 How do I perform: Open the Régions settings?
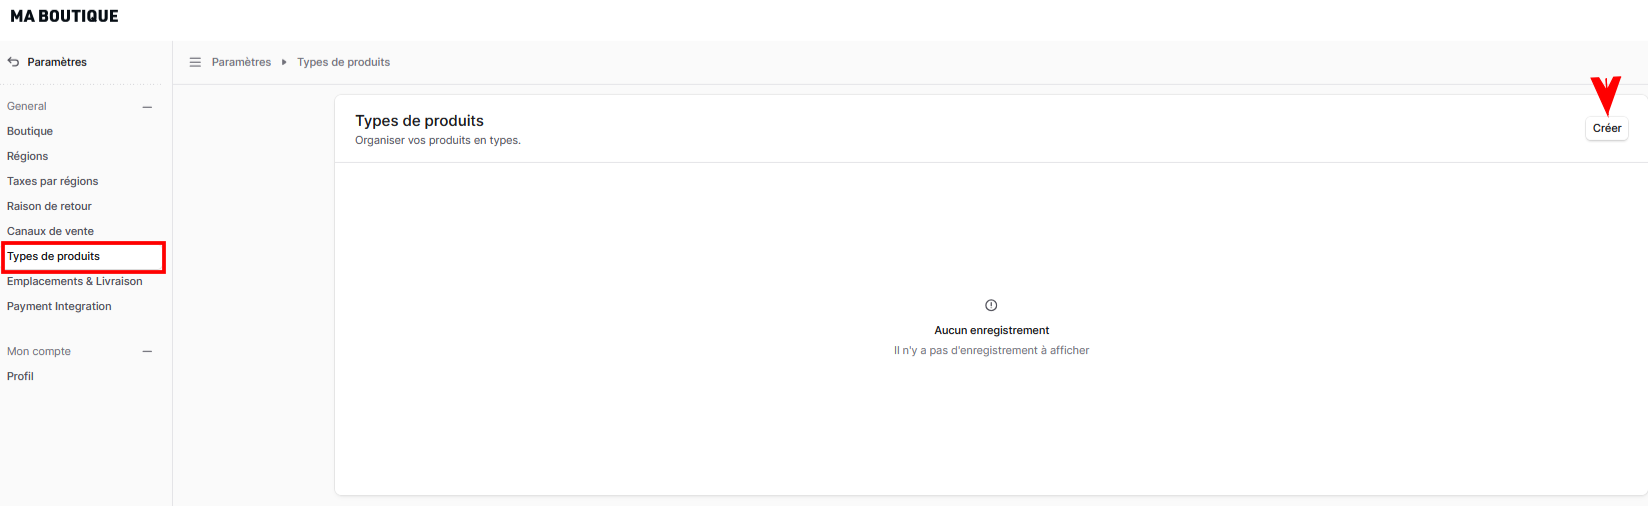point(27,156)
